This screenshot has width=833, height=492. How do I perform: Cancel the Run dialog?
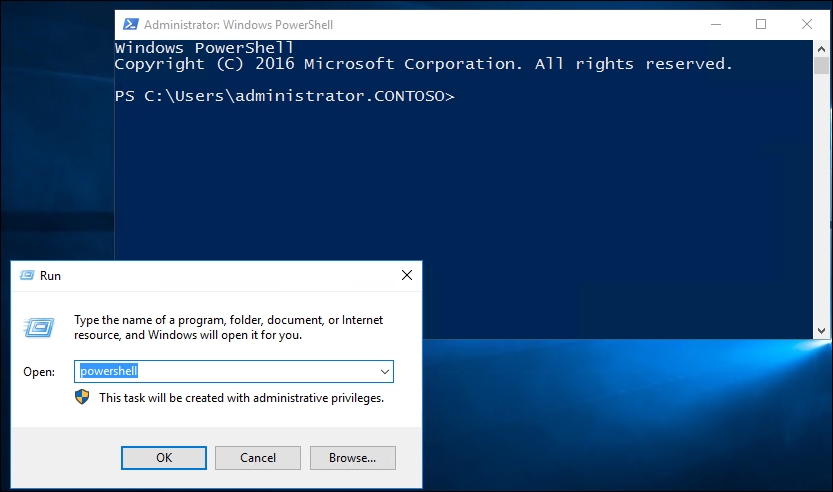(x=258, y=457)
